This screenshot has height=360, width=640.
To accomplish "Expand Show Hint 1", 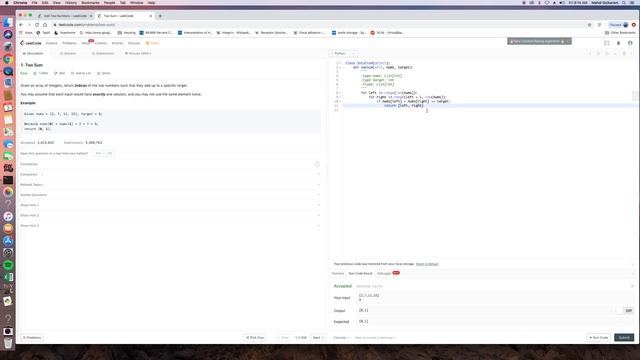I will [170, 205].
